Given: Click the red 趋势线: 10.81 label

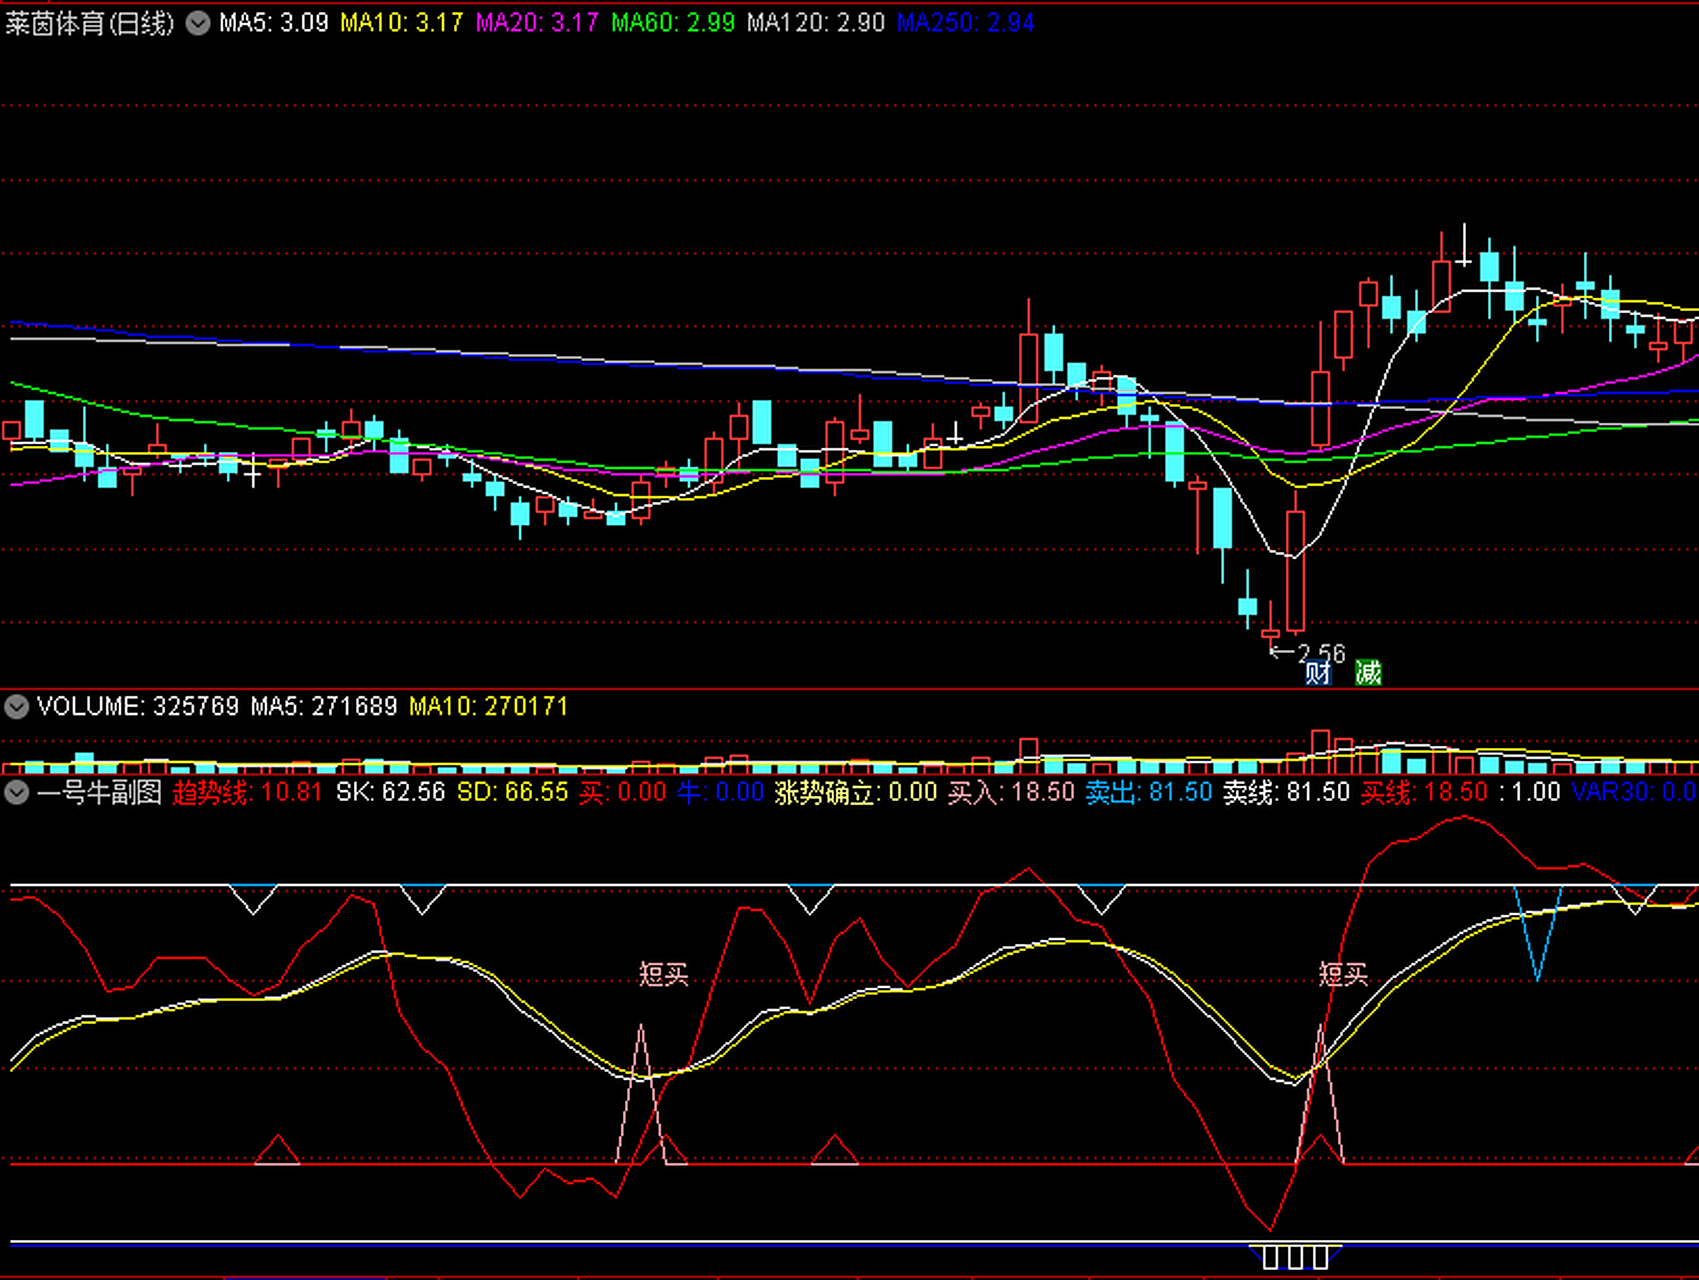Looking at the screenshot, I should (x=247, y=793).
